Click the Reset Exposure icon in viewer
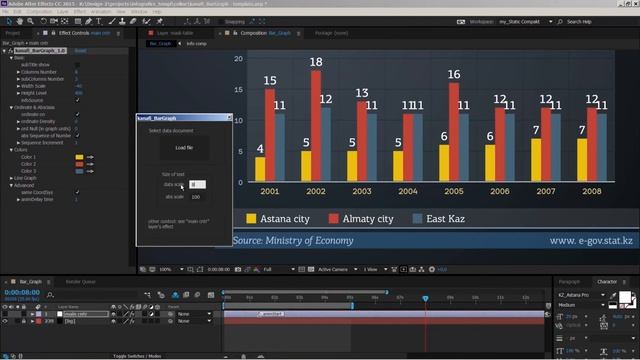 point(432,269)
